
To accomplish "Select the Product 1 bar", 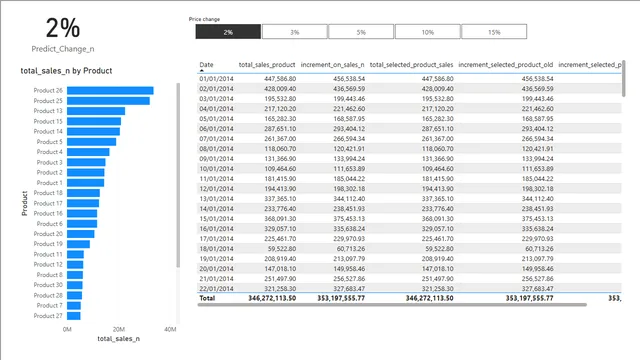I will tap(85, 183).
